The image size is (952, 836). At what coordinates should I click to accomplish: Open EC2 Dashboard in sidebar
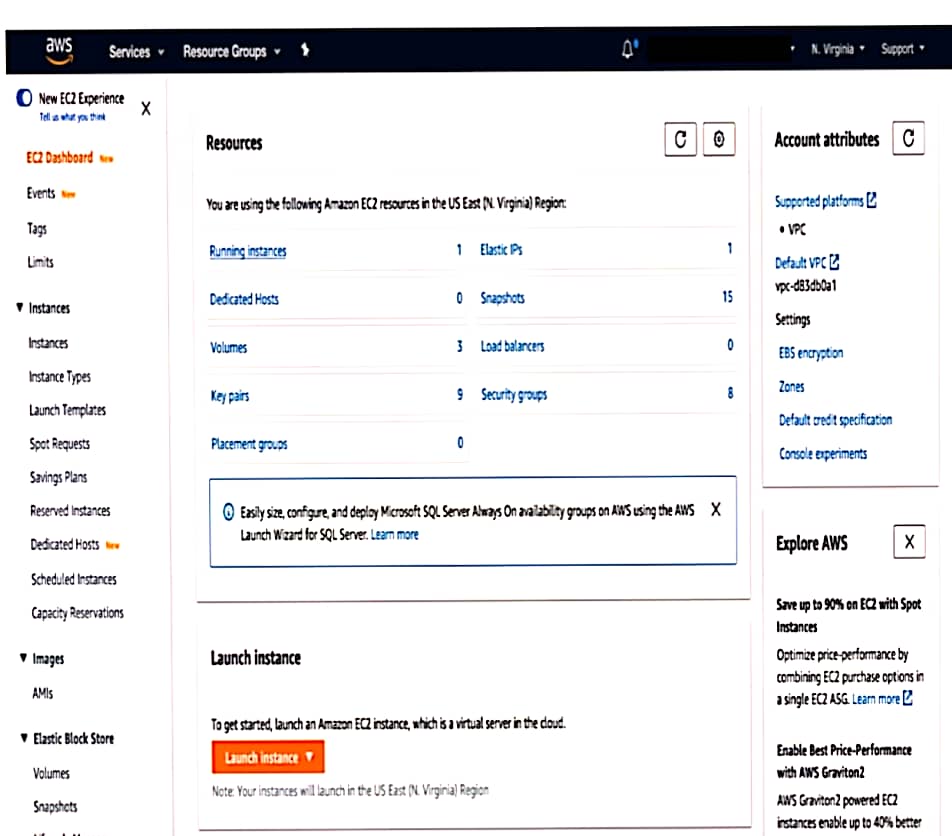[x=60, y=158]
